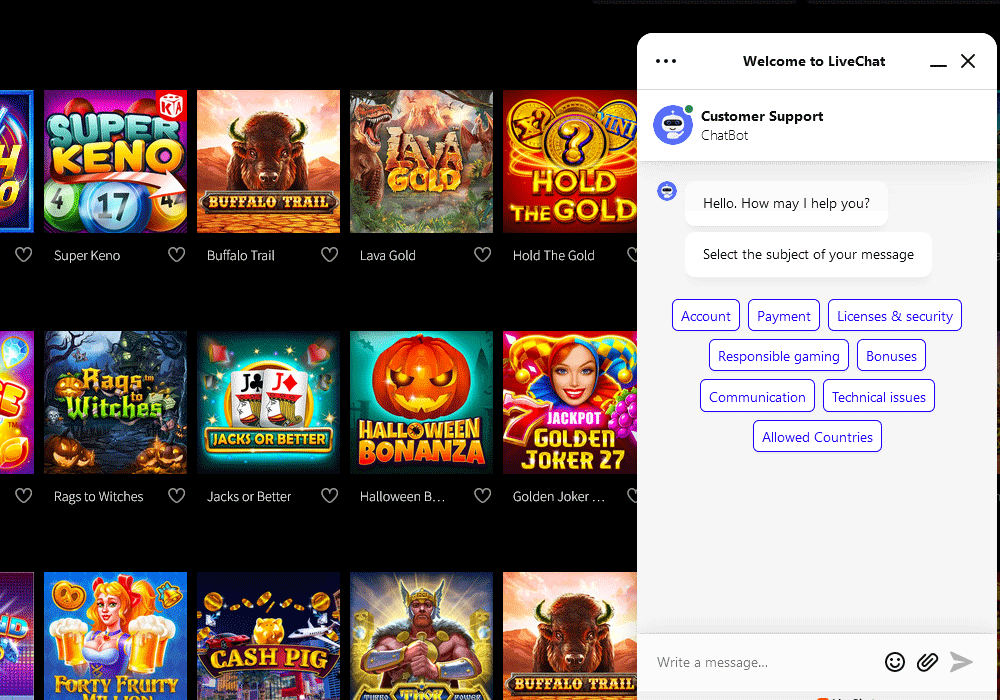1000x700 pixels.
Task: Select Licenses & security topic
Action: 894,316
